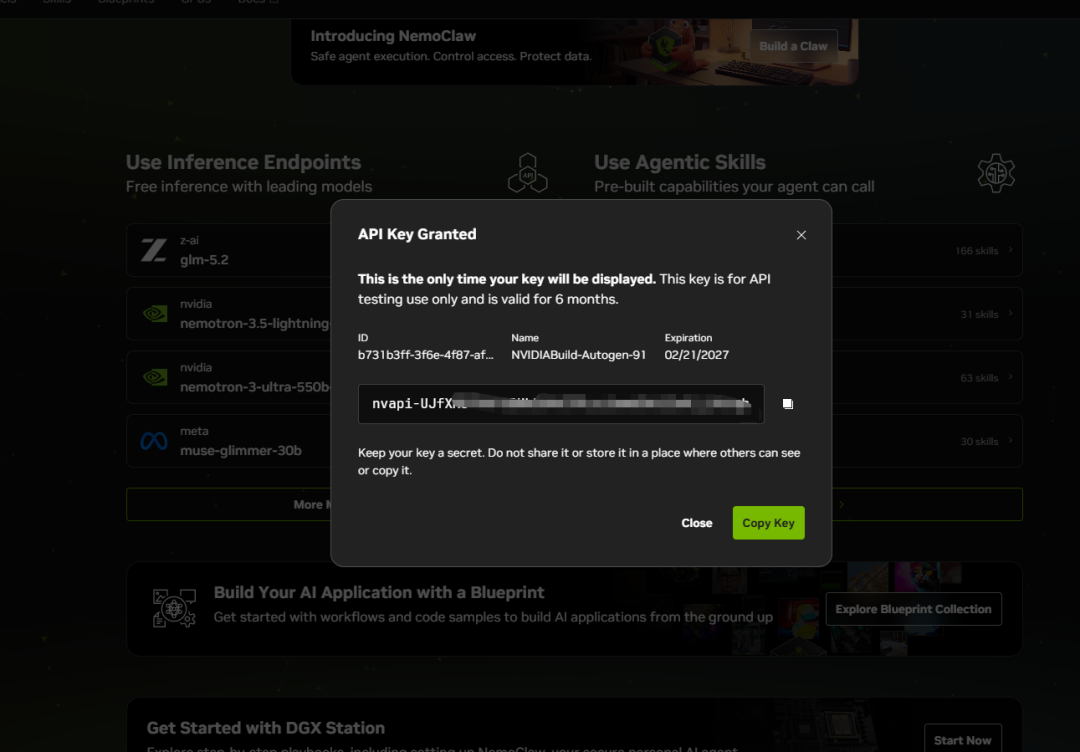Click the Meta logo beside muse-glimmer-30b
This screenshot has height=752, width=1080.
coord(154,441)
